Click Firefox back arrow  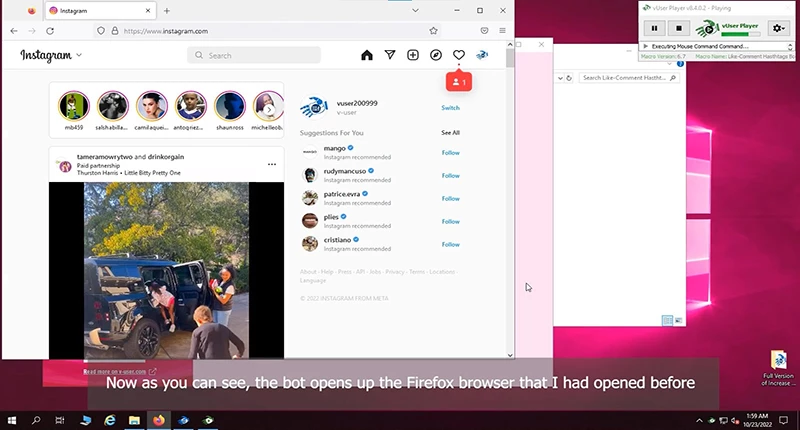coord(14,31)
